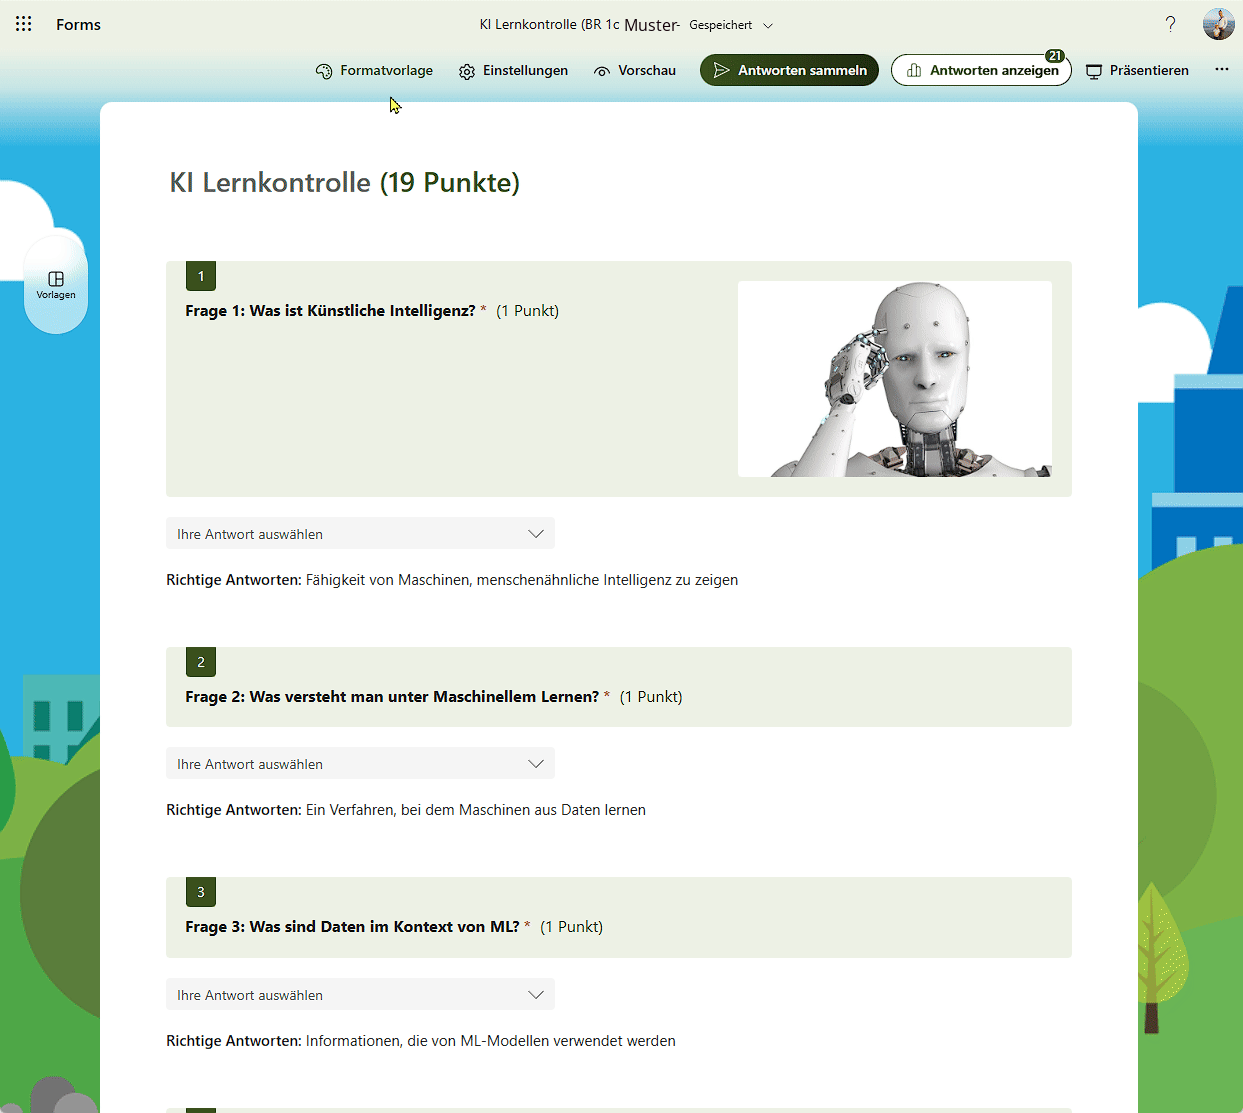
Task: Click correct answer text for Frage 2
Action: coord(476,810)
